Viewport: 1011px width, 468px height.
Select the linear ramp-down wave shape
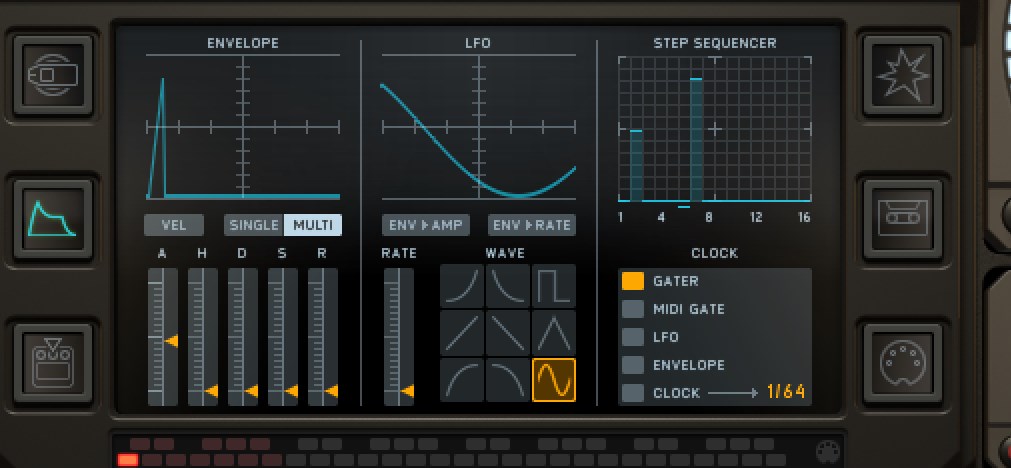click(507, 333)
